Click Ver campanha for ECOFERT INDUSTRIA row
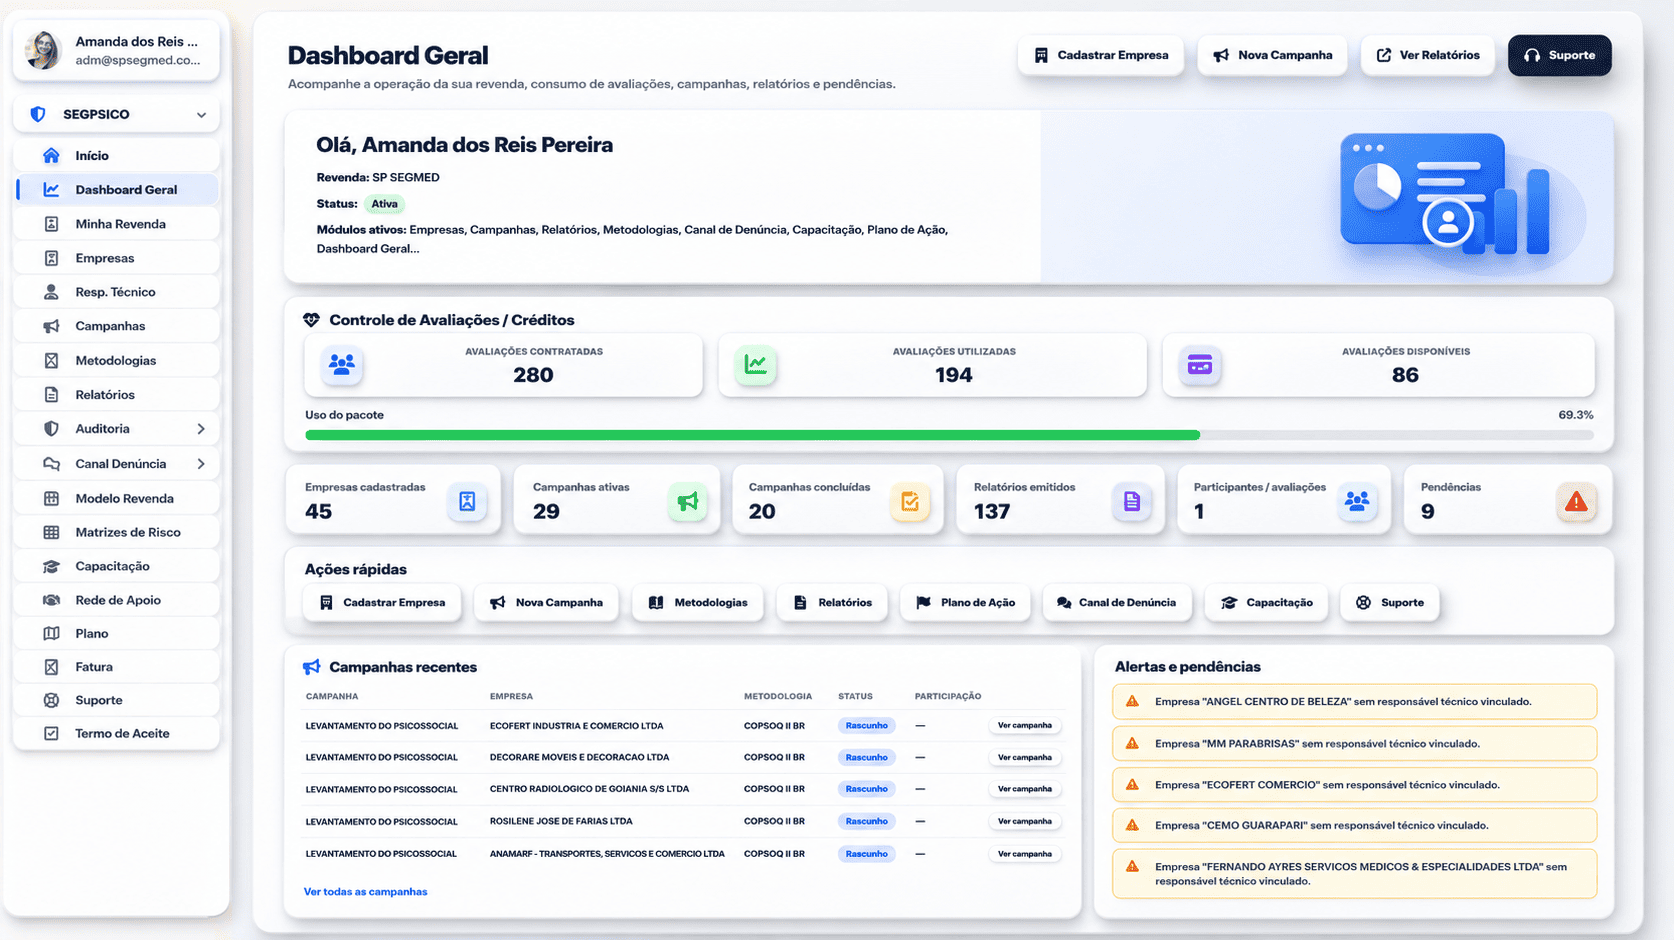The image size is (1674, 940). click(1025, 726)
